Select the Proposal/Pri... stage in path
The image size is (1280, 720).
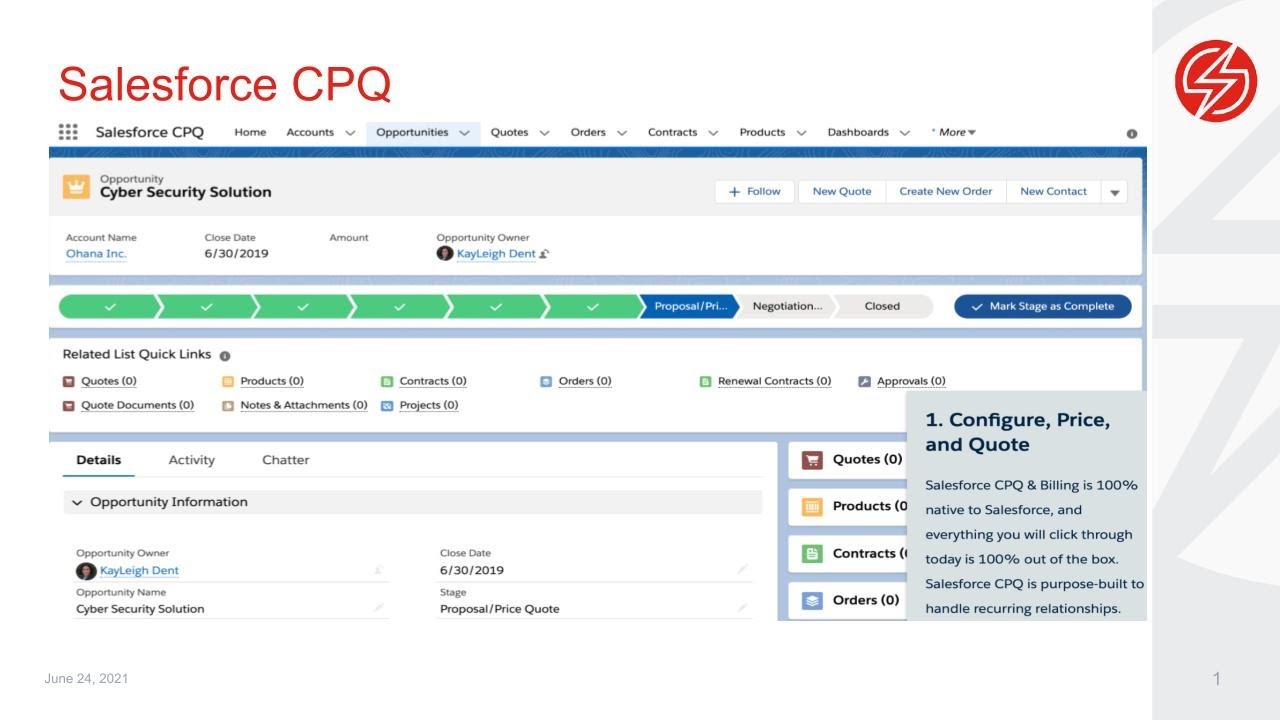click(x=691, y=307)
